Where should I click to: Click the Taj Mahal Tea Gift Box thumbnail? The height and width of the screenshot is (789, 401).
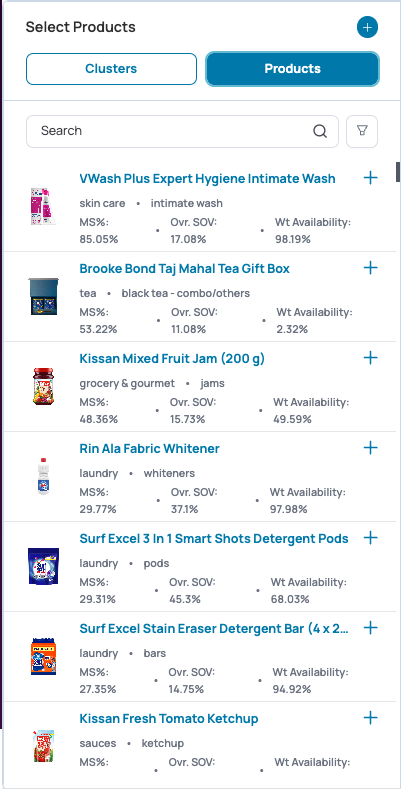pyautogui.click(x=43, y=296)
